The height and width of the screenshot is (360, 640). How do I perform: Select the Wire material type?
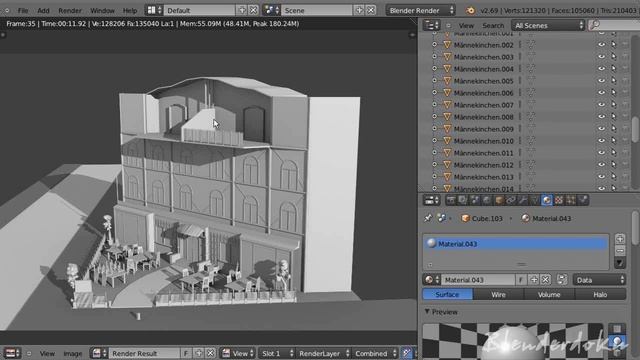pos(498,294)
